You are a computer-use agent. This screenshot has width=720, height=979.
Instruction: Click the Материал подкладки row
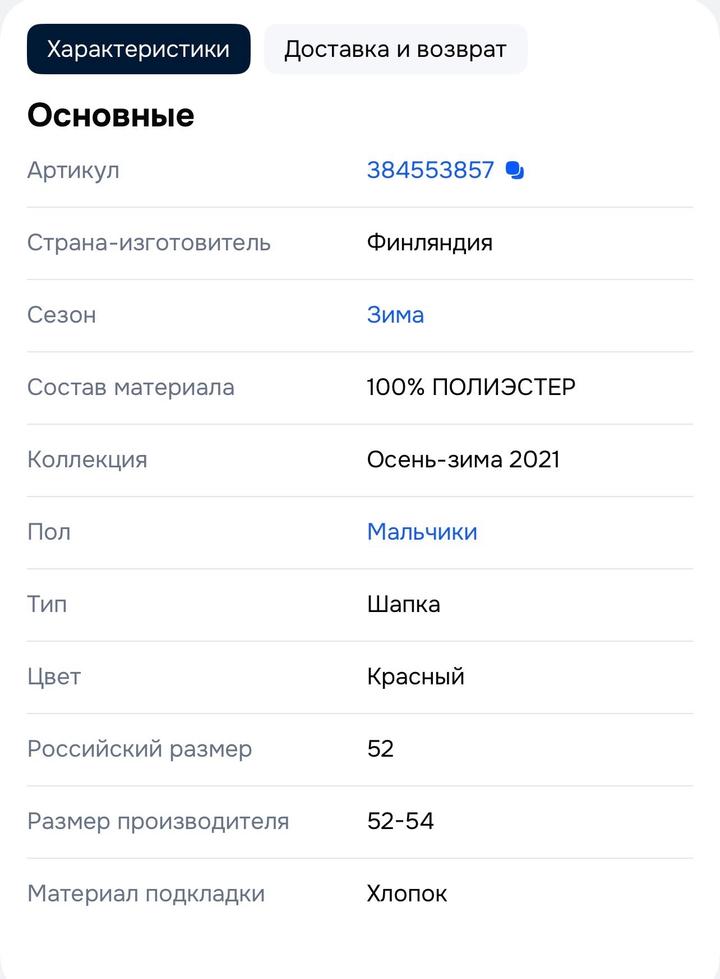click(147, 894)
